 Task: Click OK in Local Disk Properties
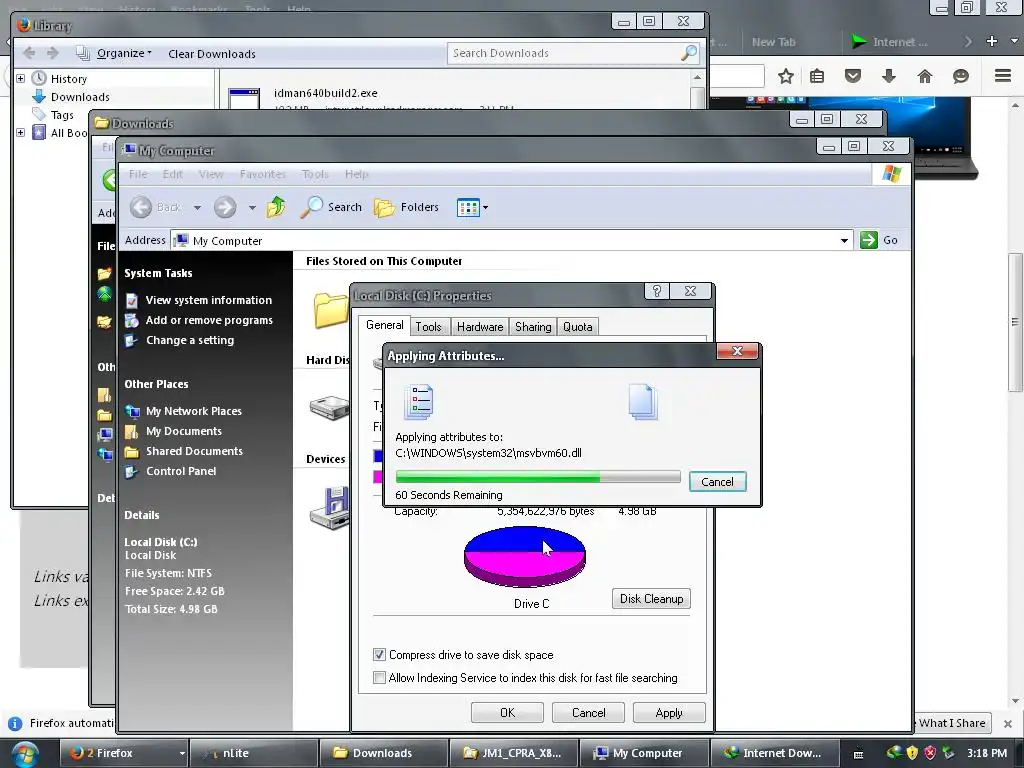click(x=507, y=712)
